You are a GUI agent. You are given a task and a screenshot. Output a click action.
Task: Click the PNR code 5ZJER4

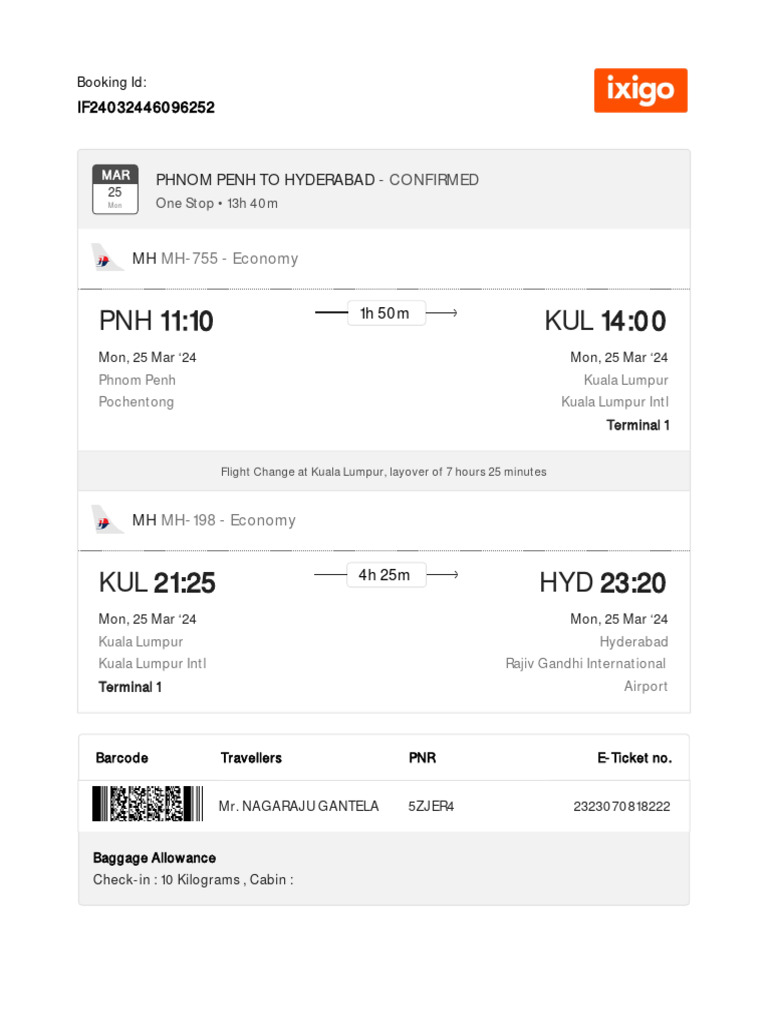(x=431, y=806)
